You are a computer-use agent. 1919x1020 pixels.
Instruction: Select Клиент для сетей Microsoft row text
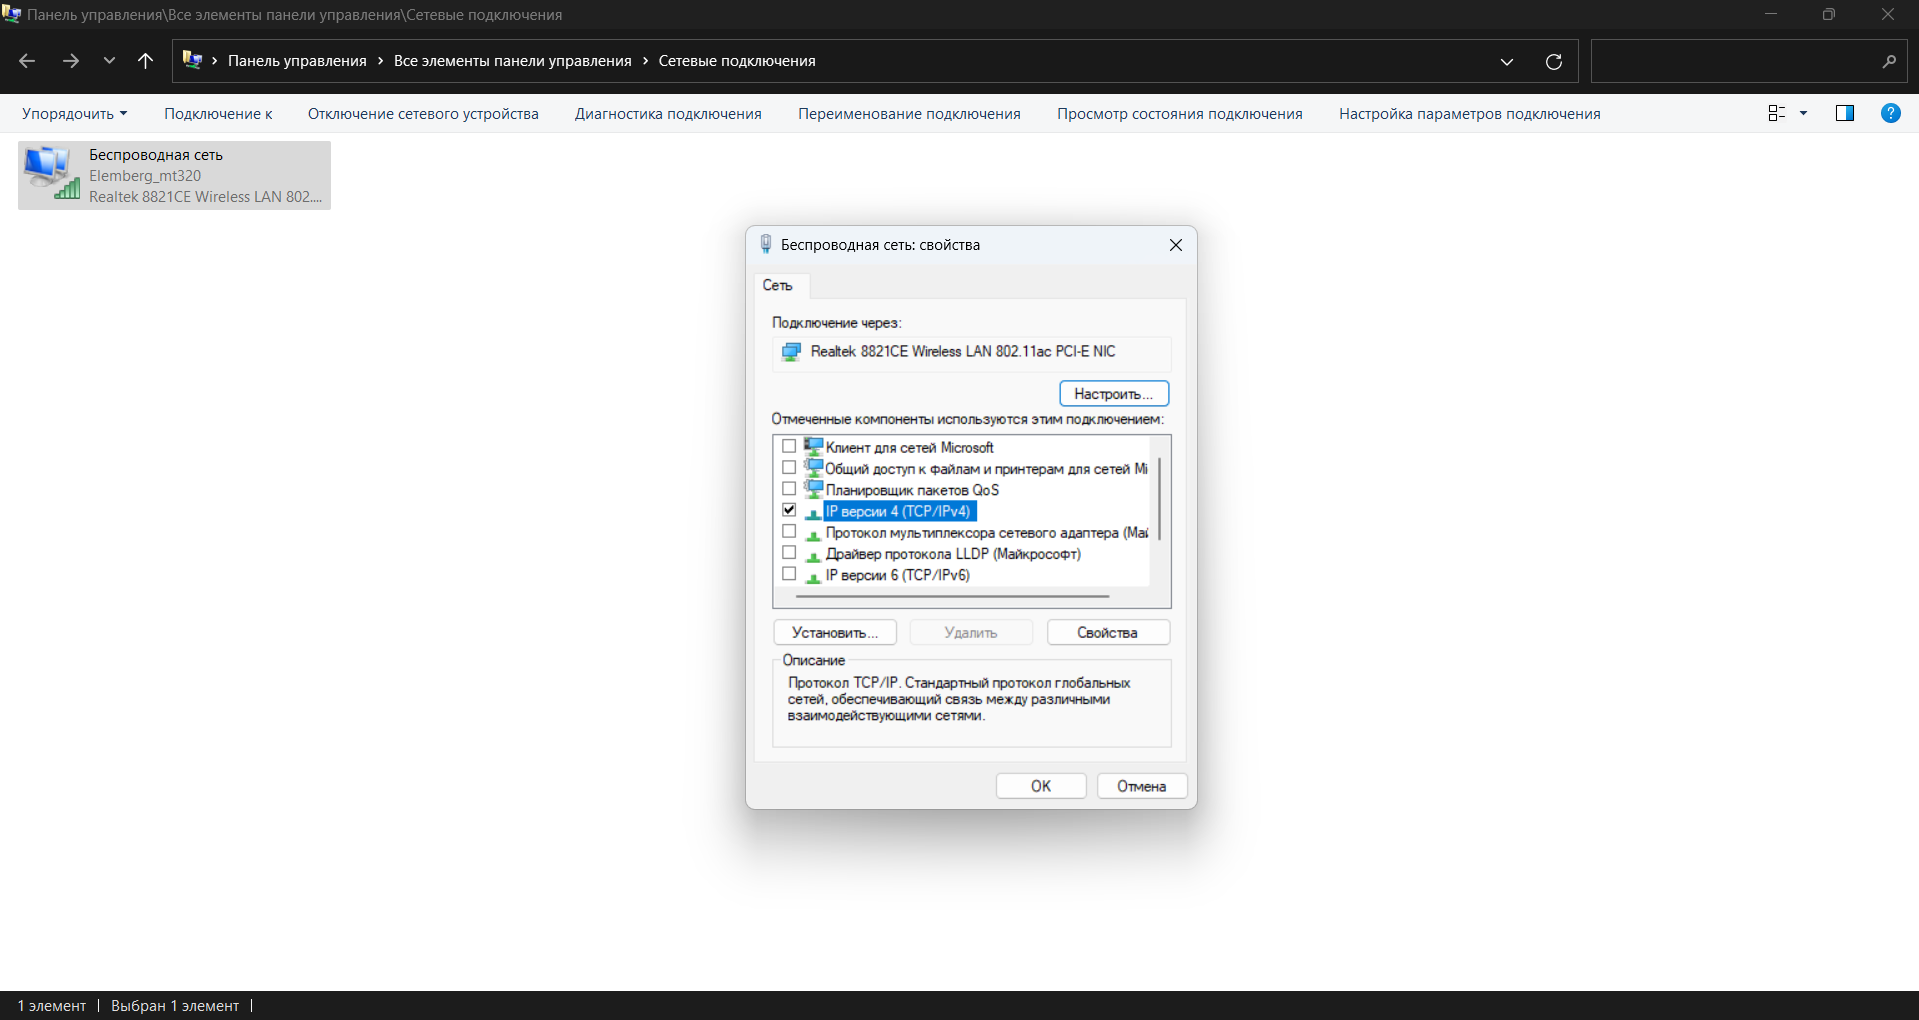coord(909,448)
